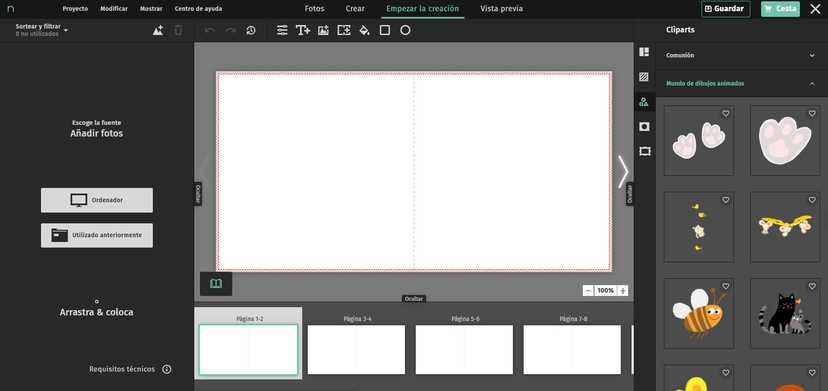The image size is (828, 391).
Task: Pick the black cat clipart image
Action: tap(785, 314)
